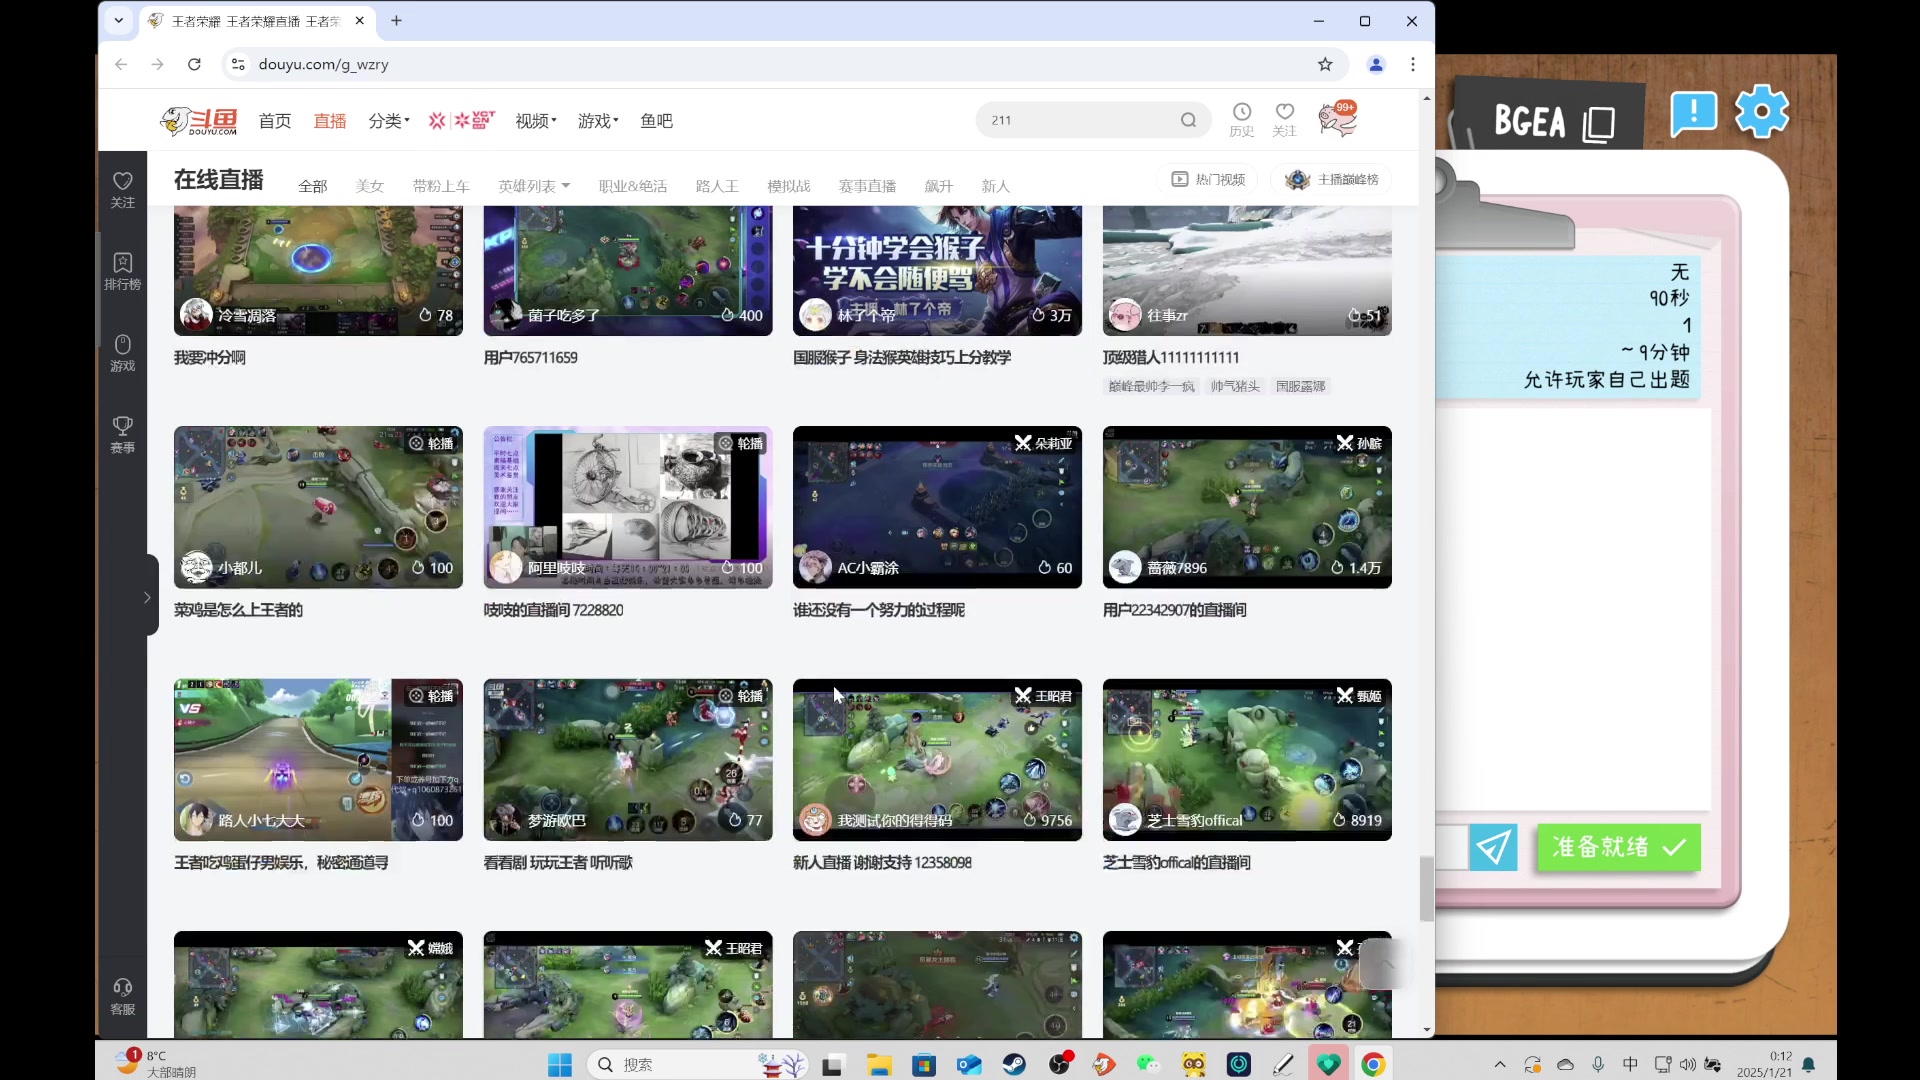Click title 国服猴子 身法猴棍技巧上分教学
This screenshot has width=1920, height=1080.
point(902,358)
